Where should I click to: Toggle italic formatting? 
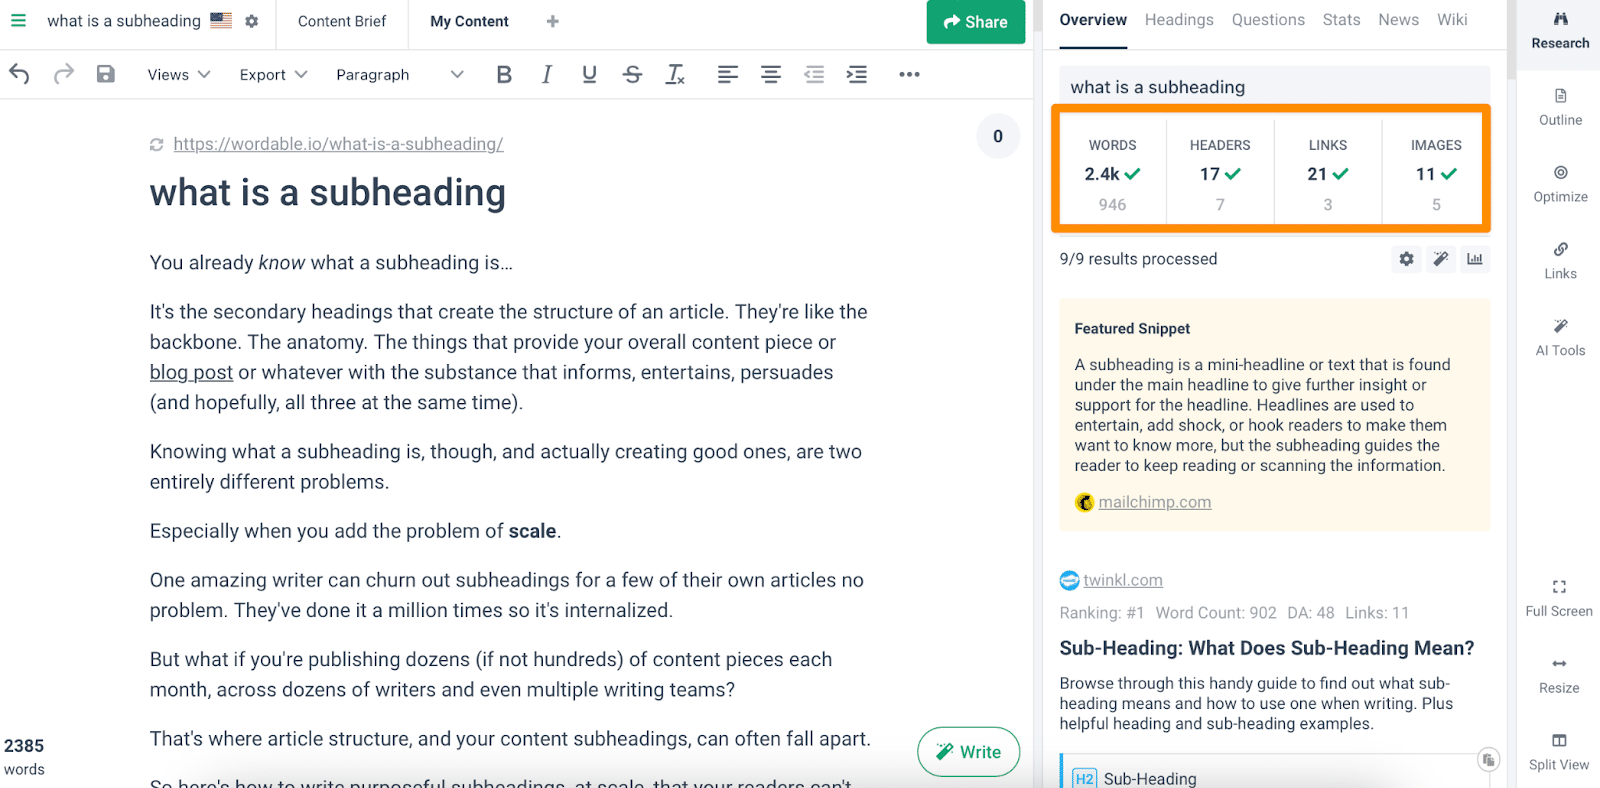click(x=547, y=74)
